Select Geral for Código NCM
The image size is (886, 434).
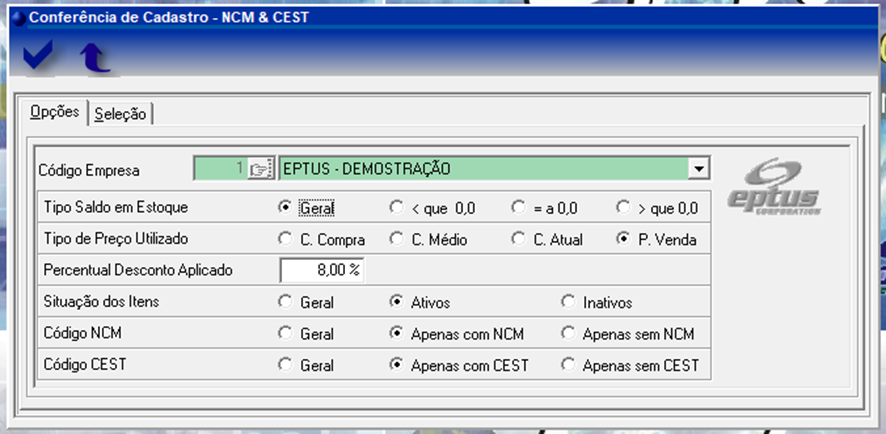(286, 333)
